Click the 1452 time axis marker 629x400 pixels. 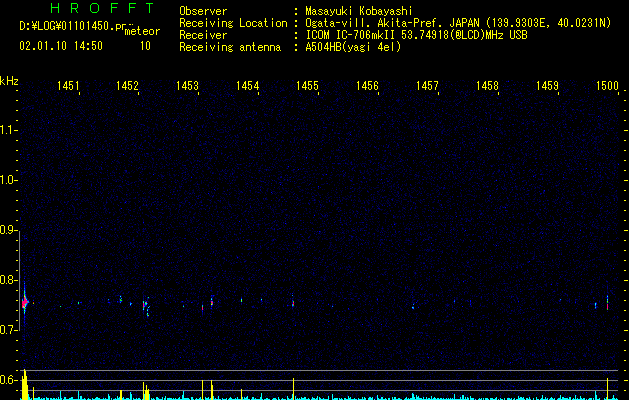pos(127,86)
